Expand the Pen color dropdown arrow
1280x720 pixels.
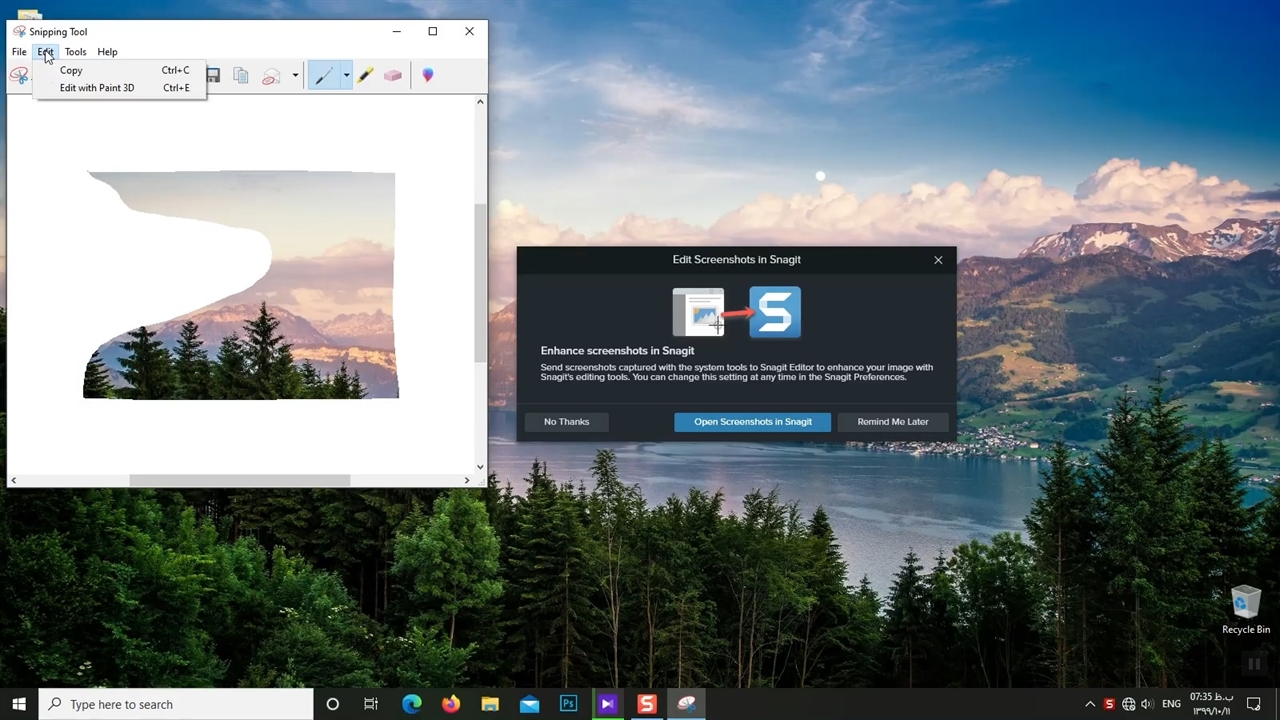coord(346,76)
